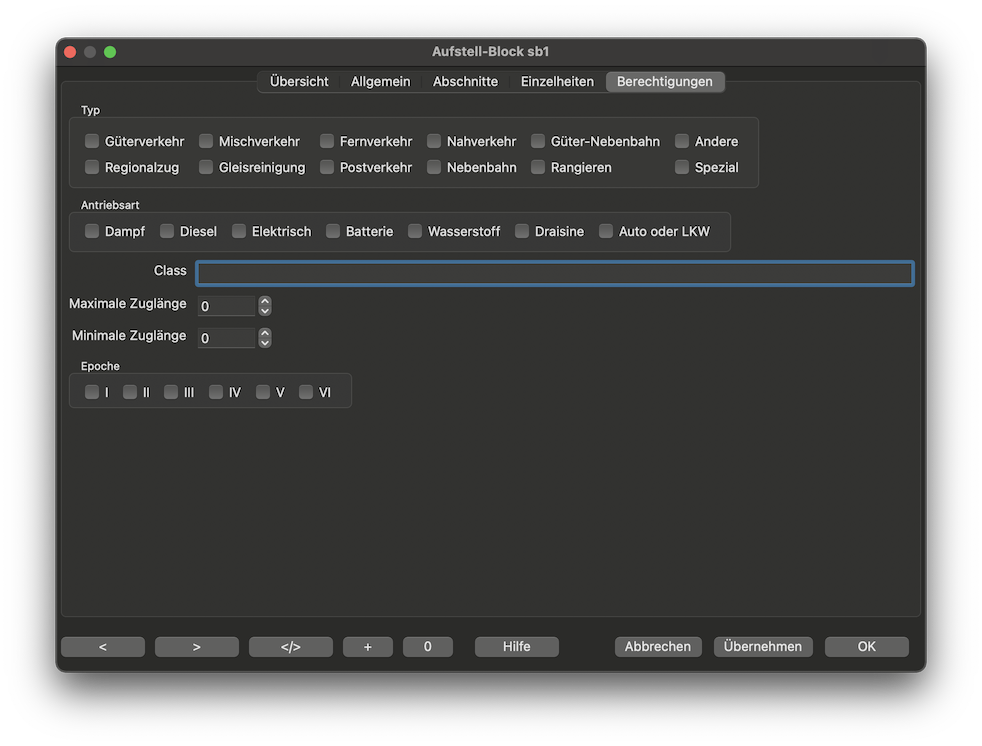Screen dimensions: 982x746
Task: Adjust the Minimale Zuglänge stepper arrows
Action: pos(265,338)
